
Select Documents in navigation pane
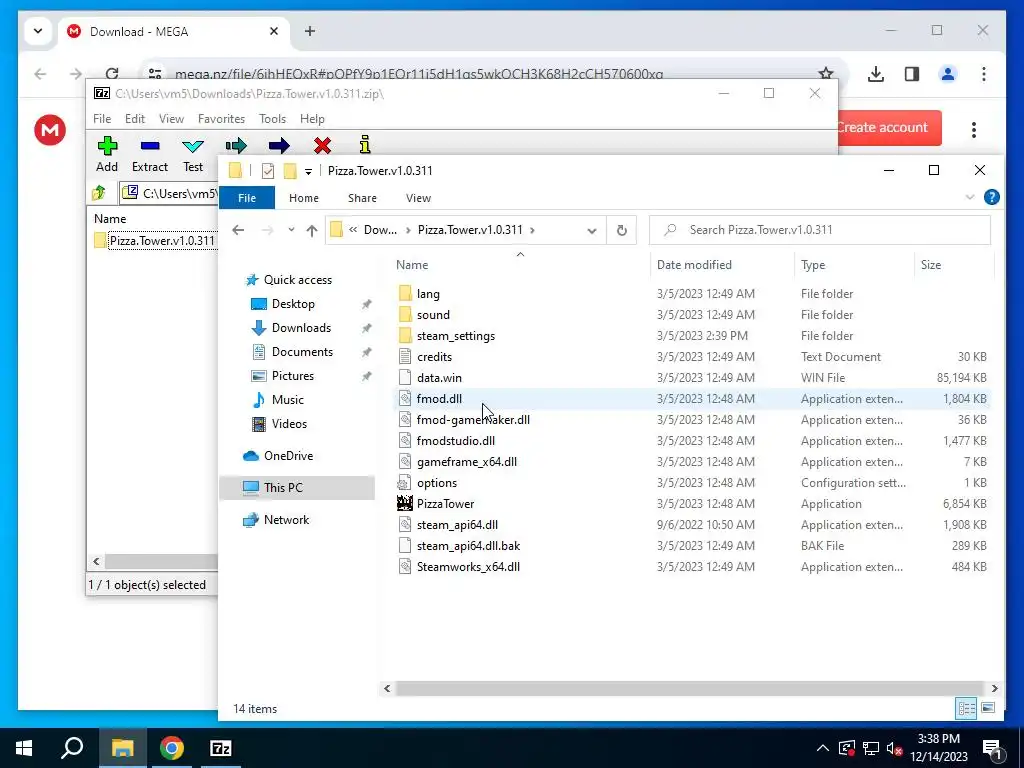tap(302, 352)
